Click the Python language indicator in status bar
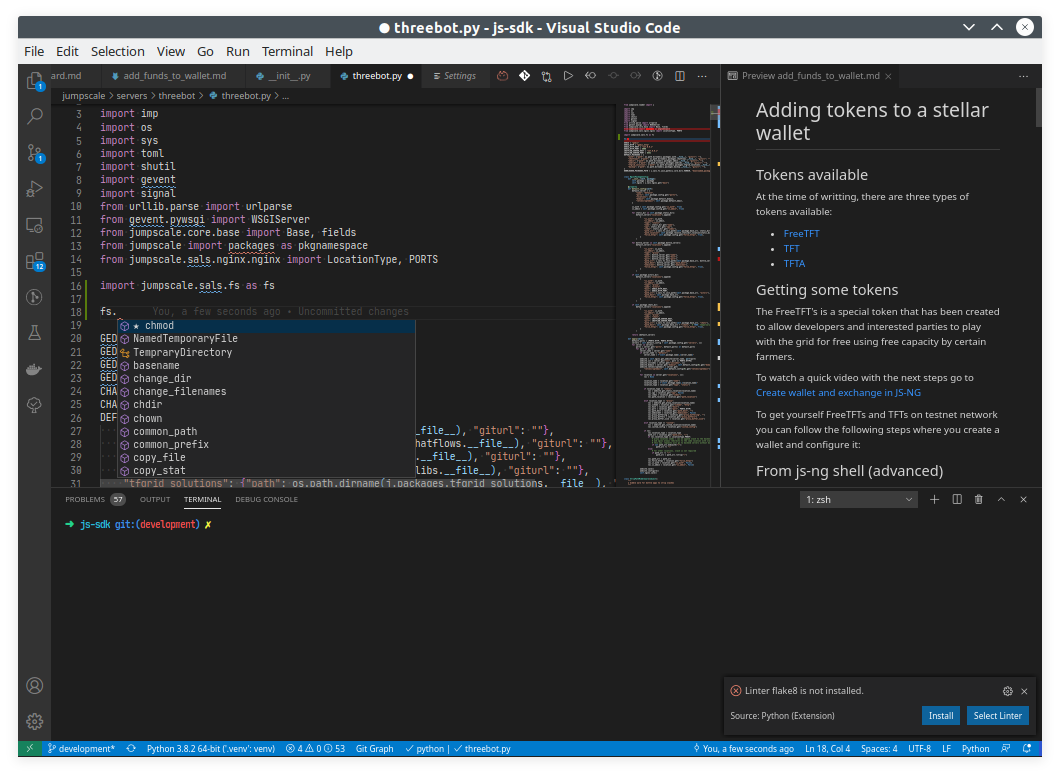 coord(974,748)
